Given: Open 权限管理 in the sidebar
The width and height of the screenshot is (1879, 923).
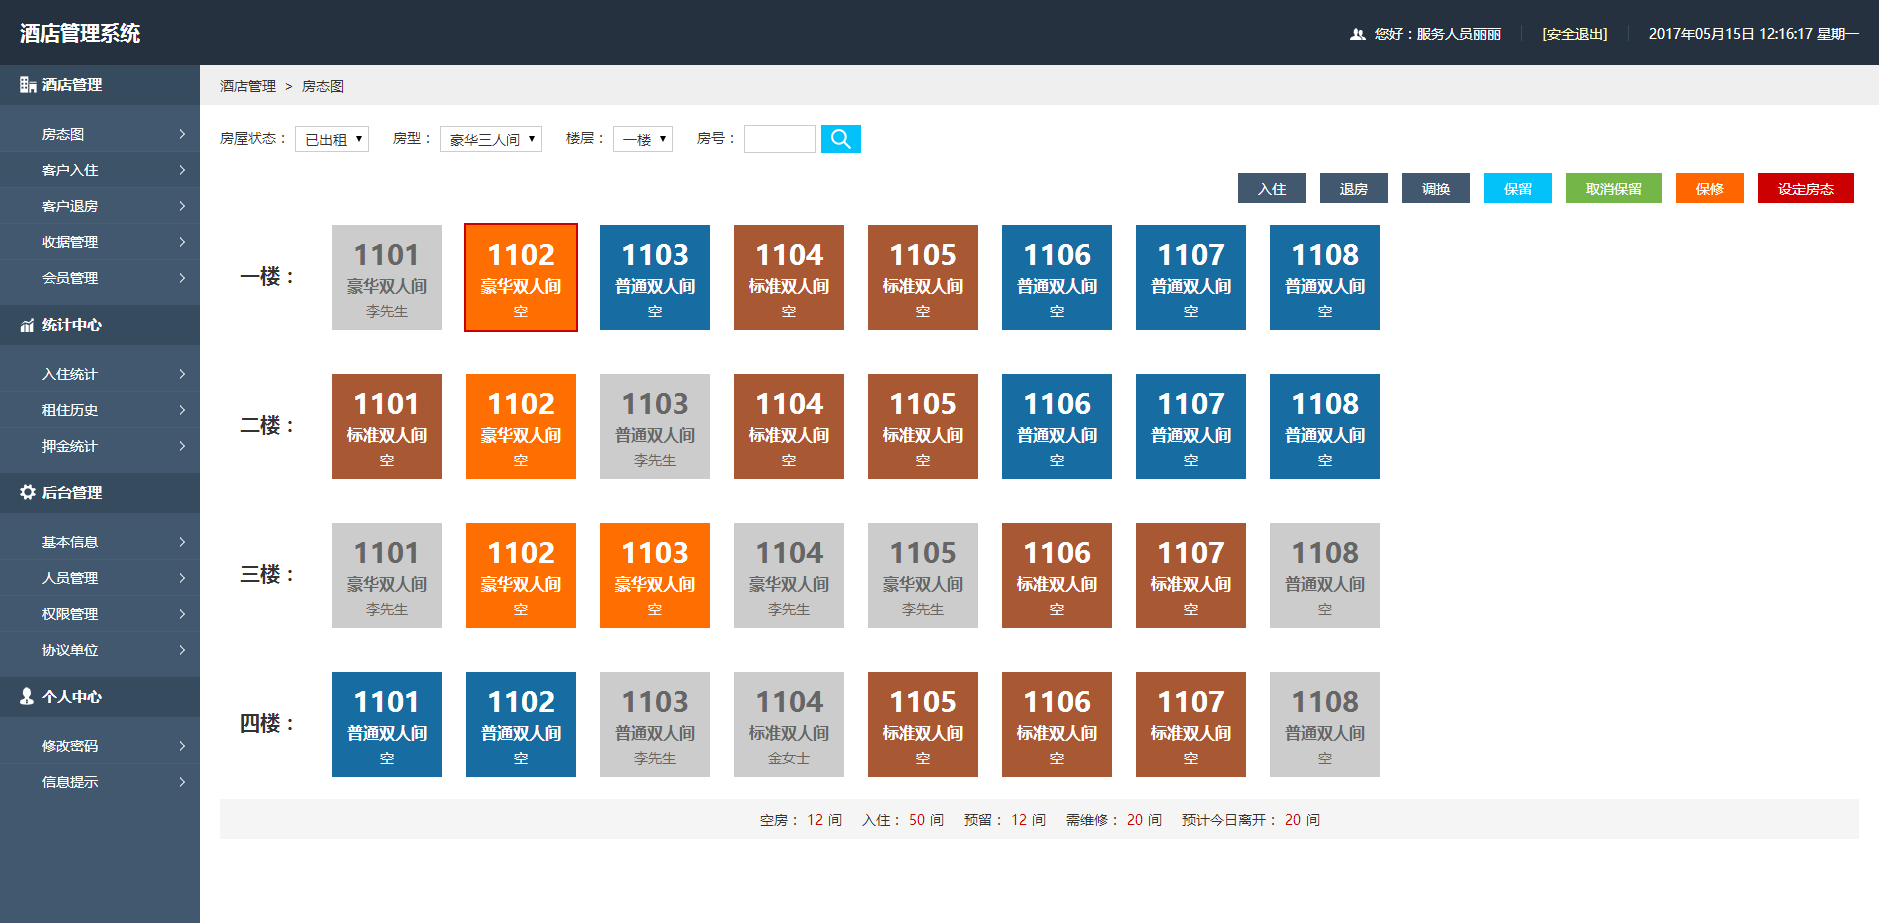Looking at the screenshot, I should (x=100, y=614).
